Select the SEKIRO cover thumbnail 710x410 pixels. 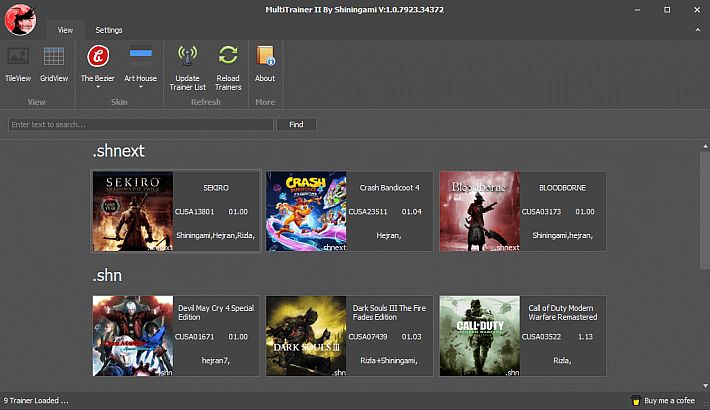click(133, 211)
